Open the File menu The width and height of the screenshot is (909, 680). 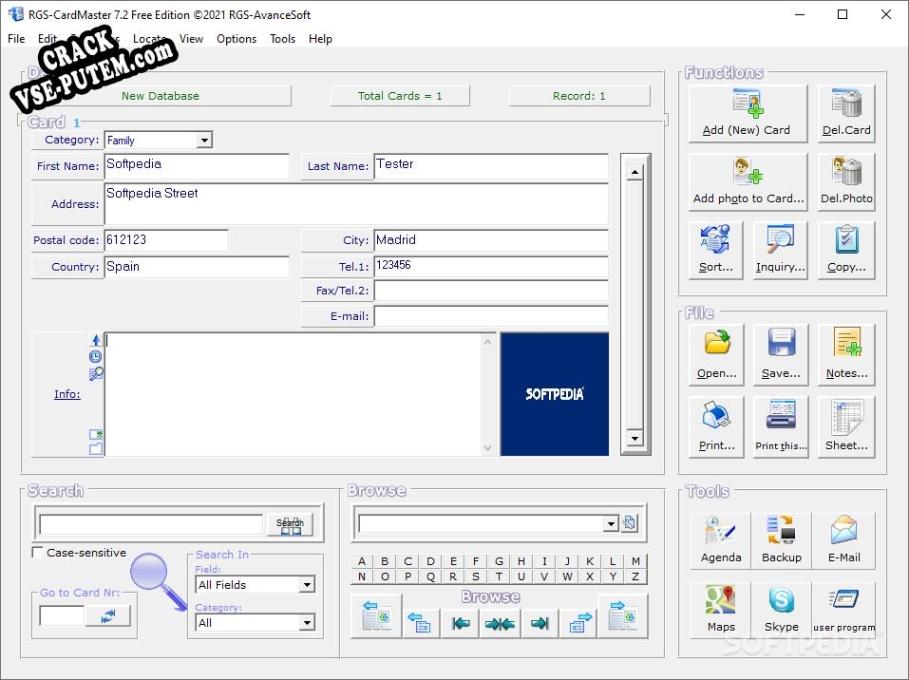point(16,38)
